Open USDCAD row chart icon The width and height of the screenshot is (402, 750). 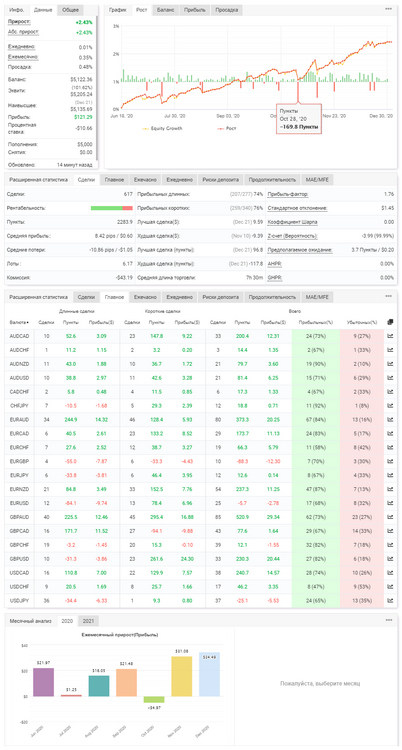(390, 572)
